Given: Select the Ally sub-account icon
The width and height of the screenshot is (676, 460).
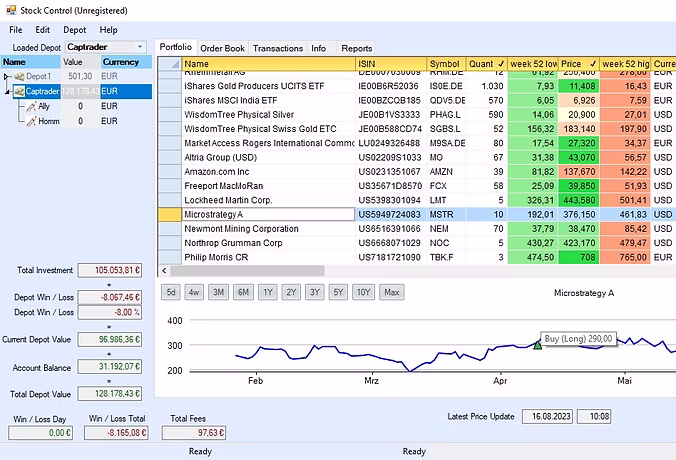Looking at the screenshot, I should click(29, 106).
